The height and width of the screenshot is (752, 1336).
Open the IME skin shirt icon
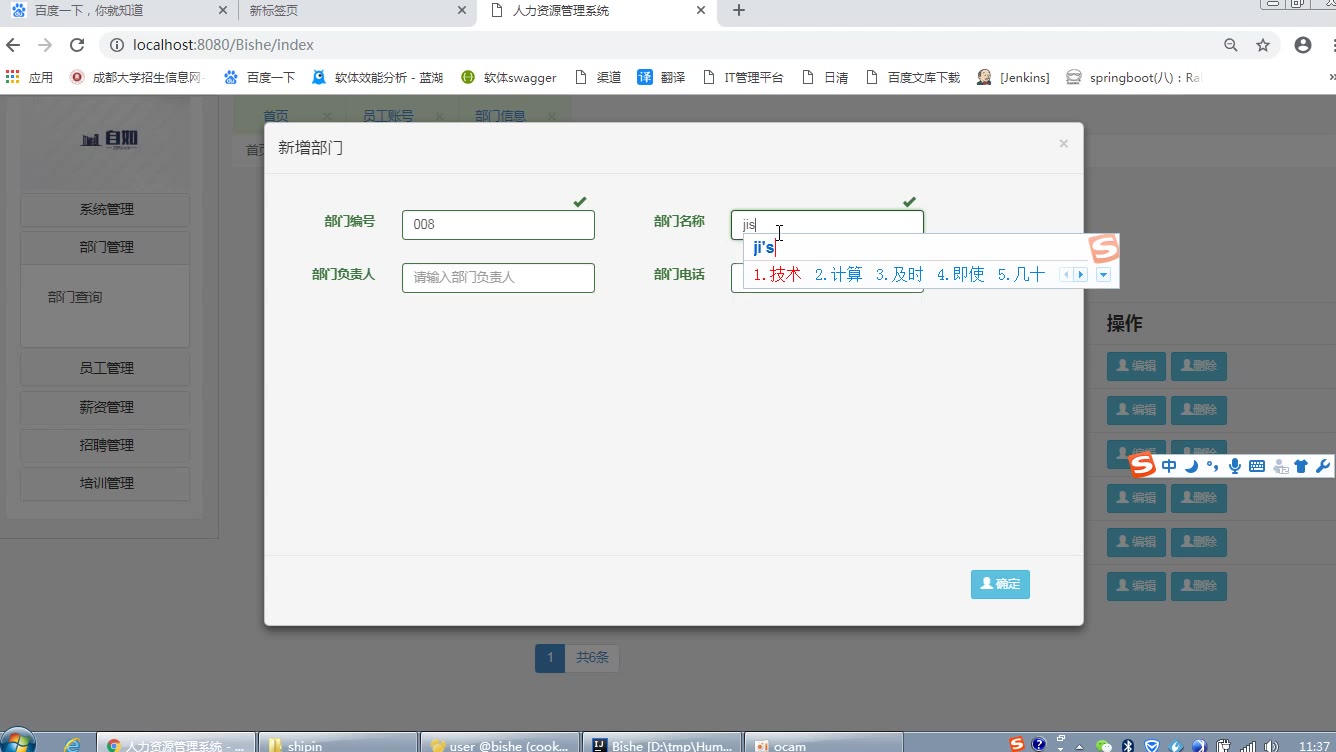coord(1301,466)
